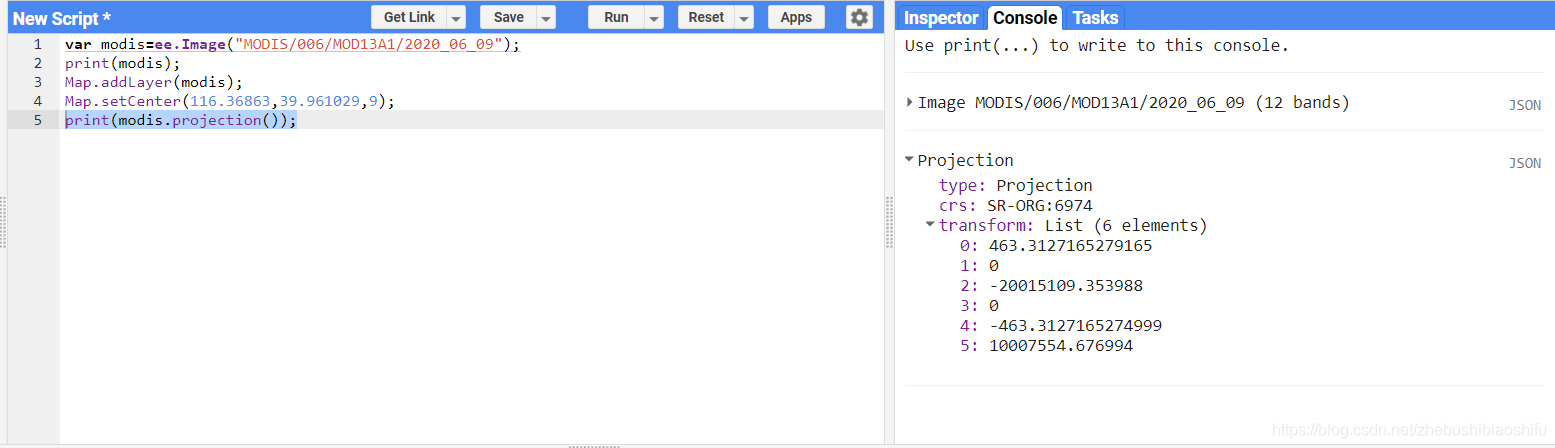View JSON for the Projection entry
Image resolution: width=1555 pixels, height=448 pixels.
pyautogui.click(x=1524, y=163)
